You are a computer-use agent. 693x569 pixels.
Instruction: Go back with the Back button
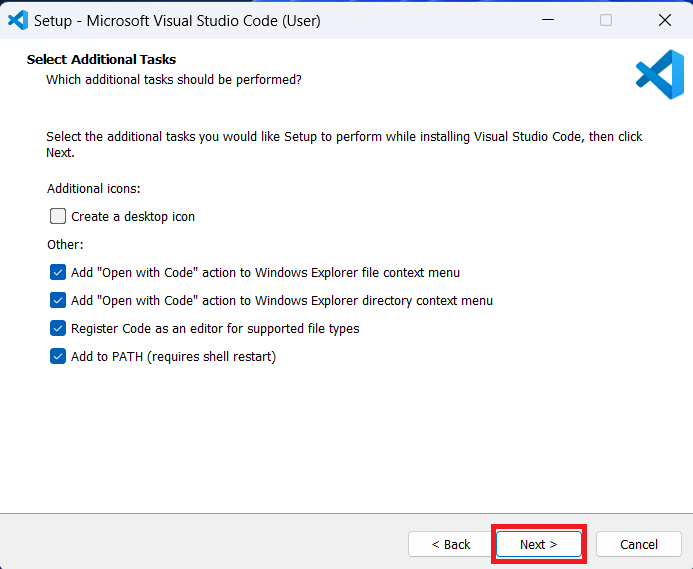coord(450,544)
